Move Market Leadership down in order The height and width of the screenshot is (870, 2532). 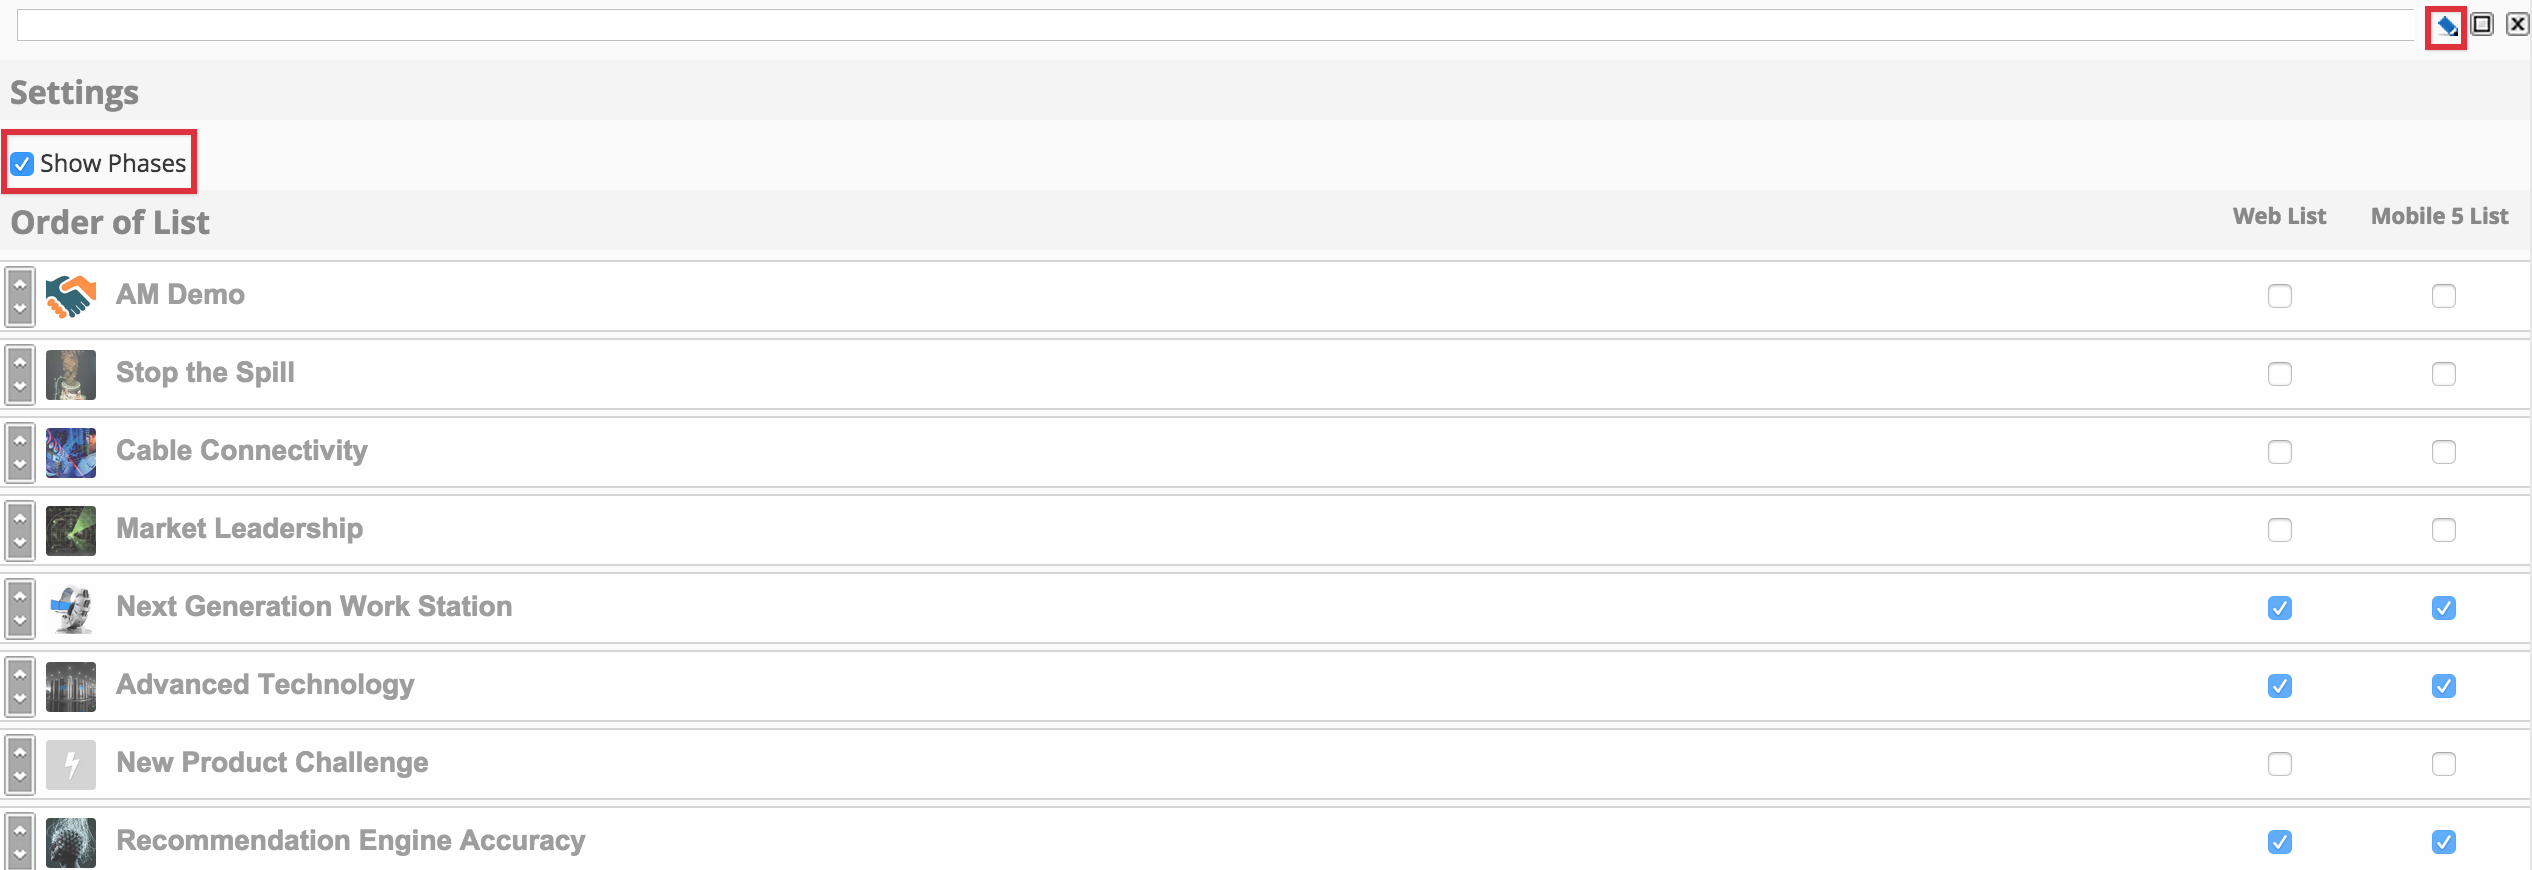click(x=20, y=543)
